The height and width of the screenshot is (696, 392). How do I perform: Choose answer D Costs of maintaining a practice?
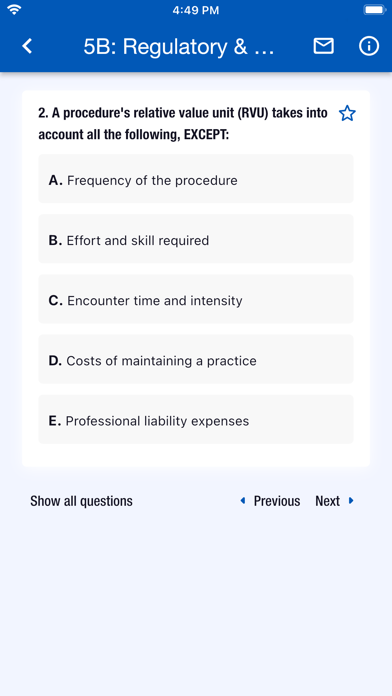(x=196, y=359)
